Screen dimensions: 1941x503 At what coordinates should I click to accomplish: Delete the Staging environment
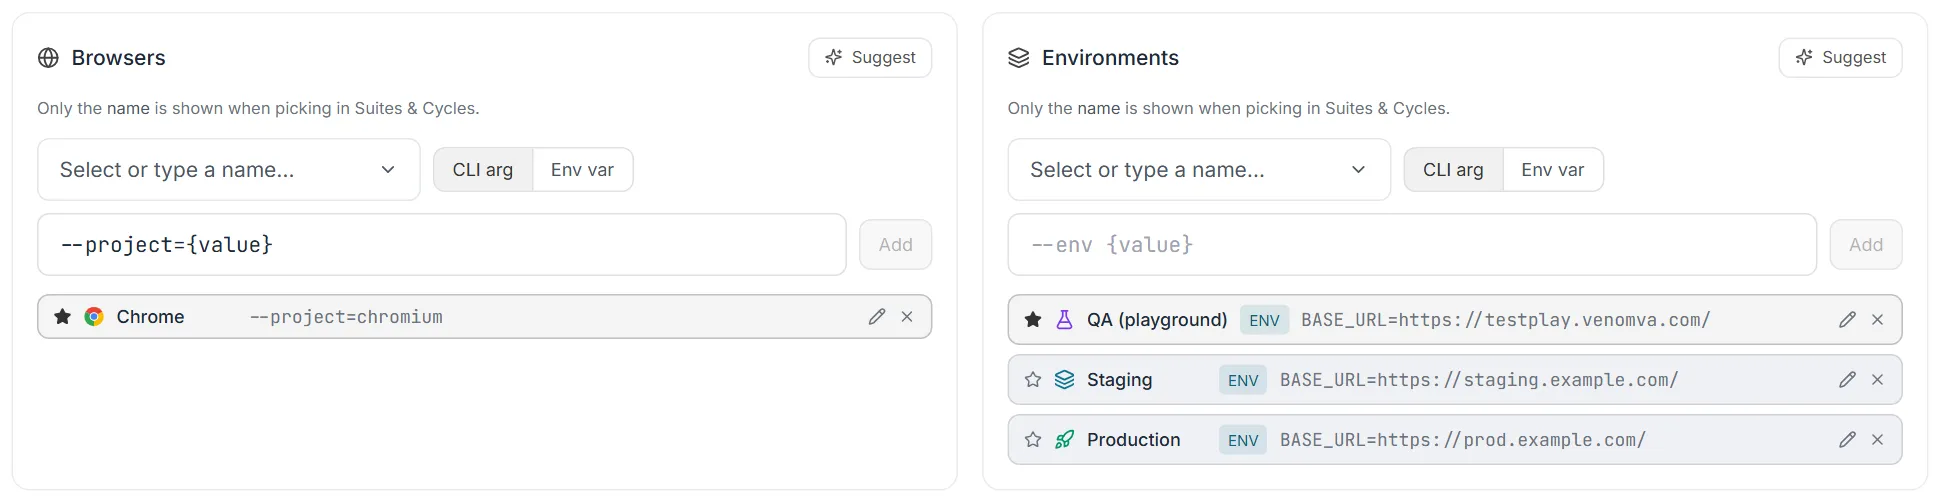click(1877, 380)
